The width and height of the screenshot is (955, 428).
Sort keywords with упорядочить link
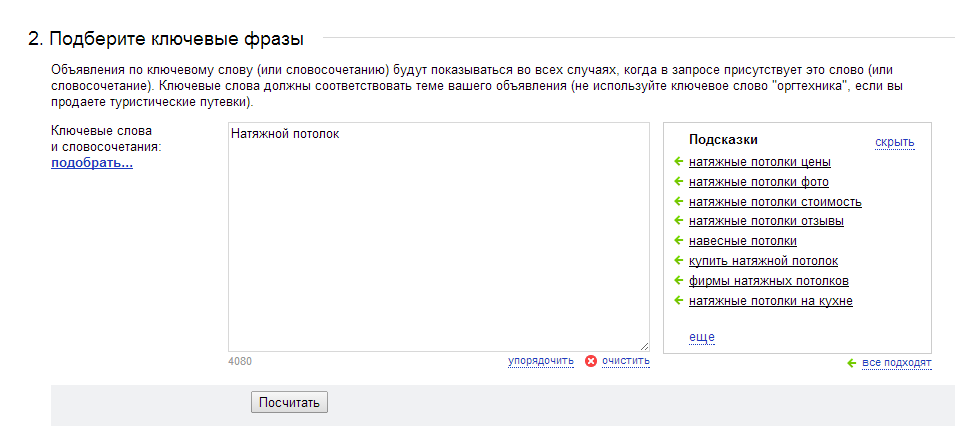click(x=541, y=361)
